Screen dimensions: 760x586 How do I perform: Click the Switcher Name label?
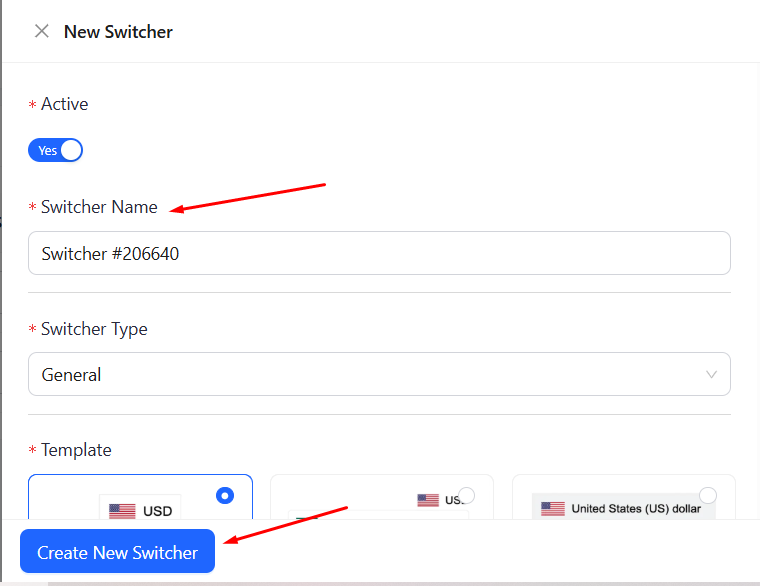99,207
